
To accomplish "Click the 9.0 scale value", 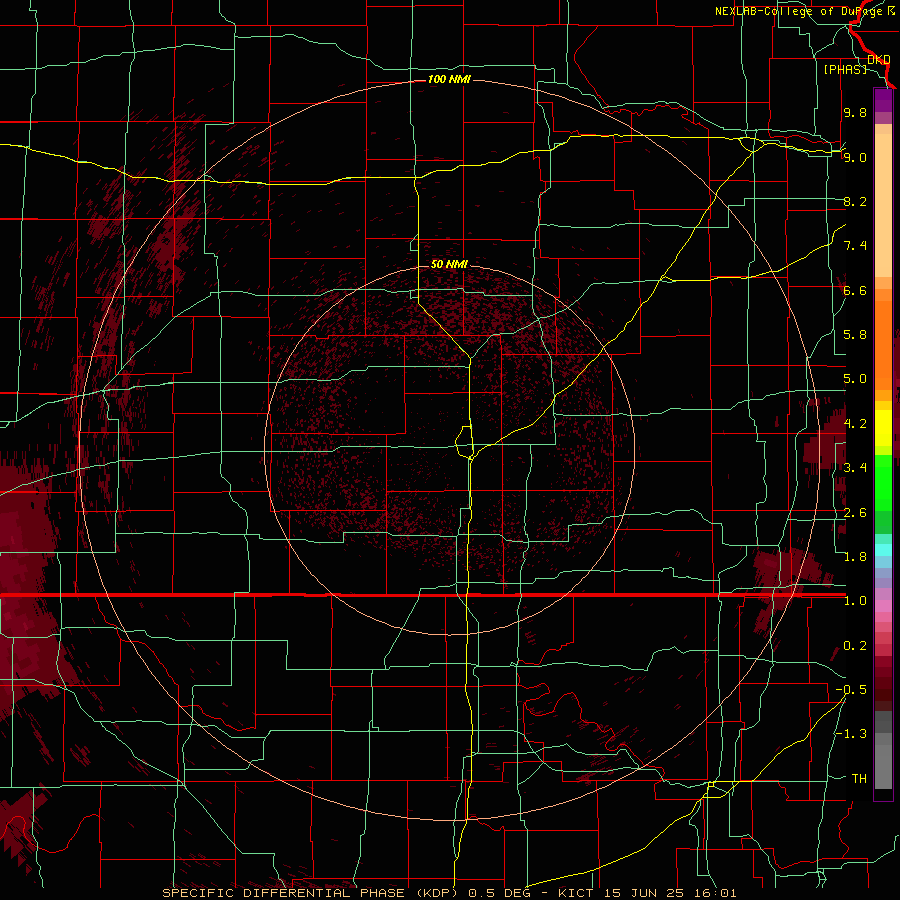I will (855, 157).
